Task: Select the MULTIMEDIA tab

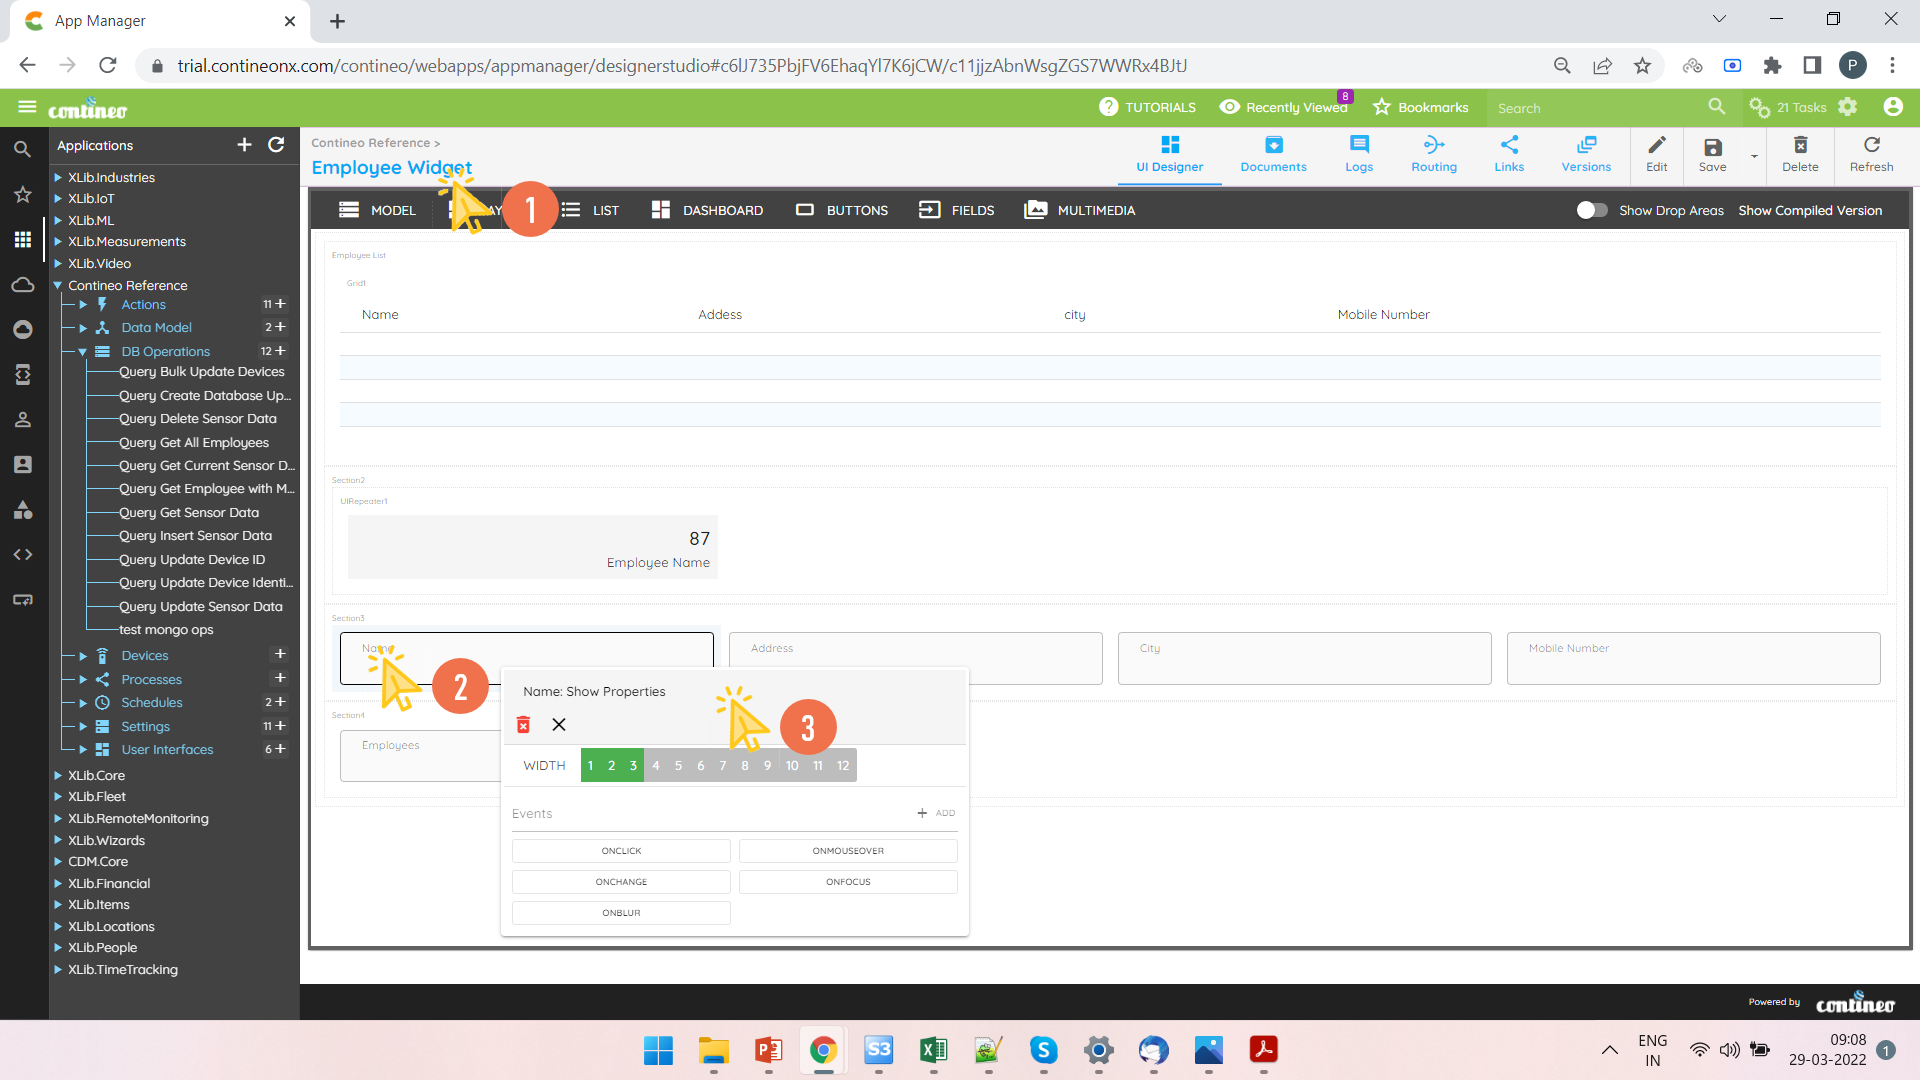Action: tap(1080, 210)
